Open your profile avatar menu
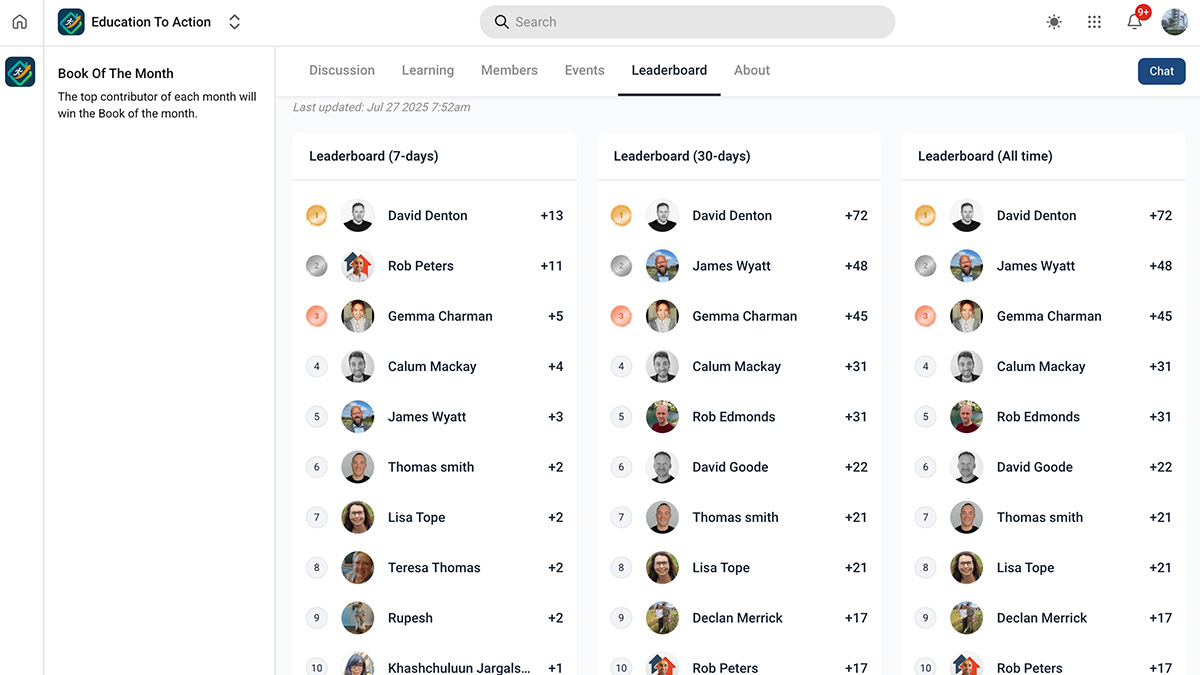The width and height of the screenshot is (1200, 675). coord(1174,21)
